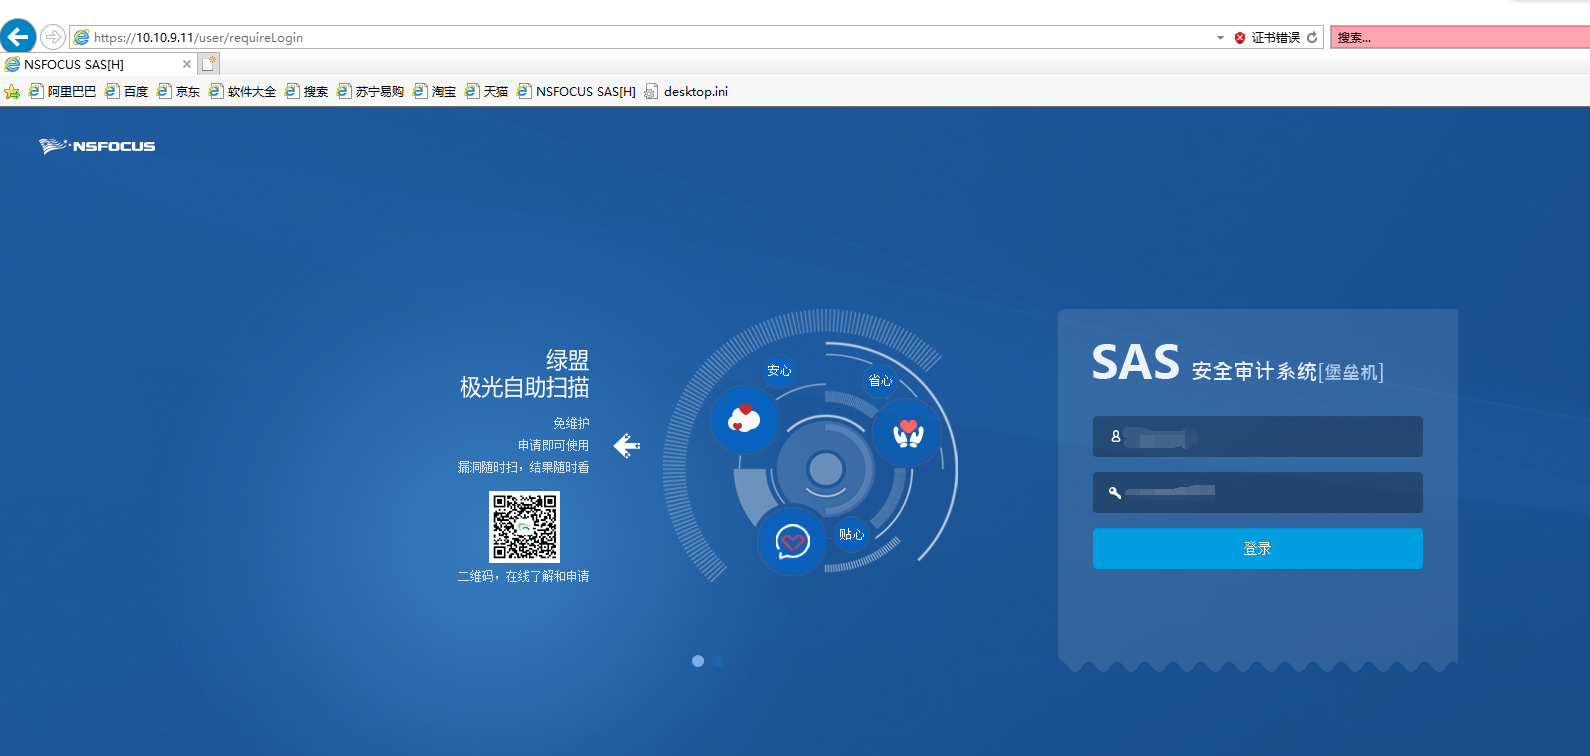Select the second carousel dot
The height and width of the screenshot is (756, 1590).
click(x=719, y=661)
